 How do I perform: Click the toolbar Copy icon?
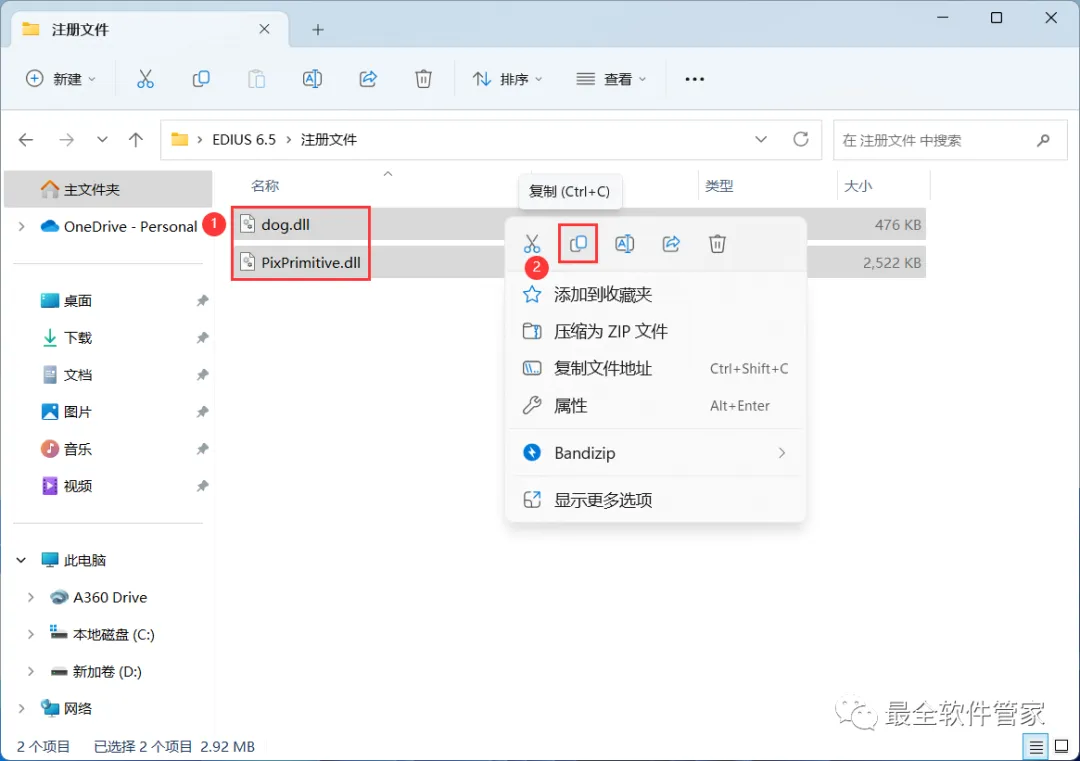point(201,79)
